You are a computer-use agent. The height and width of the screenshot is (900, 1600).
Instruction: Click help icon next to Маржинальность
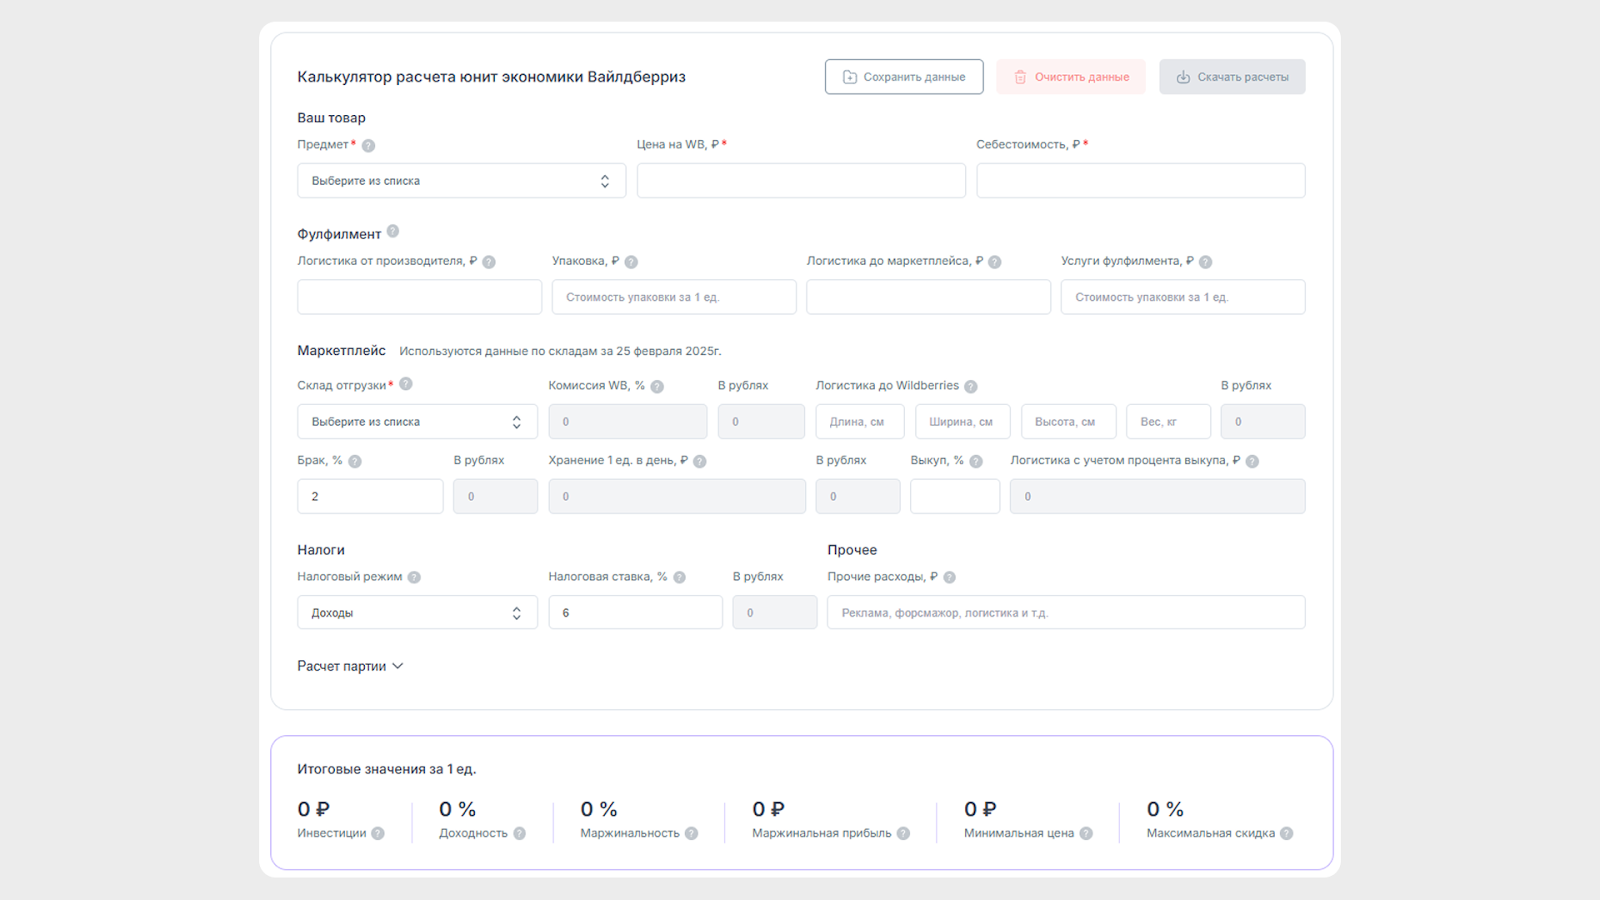pos(692,833)
